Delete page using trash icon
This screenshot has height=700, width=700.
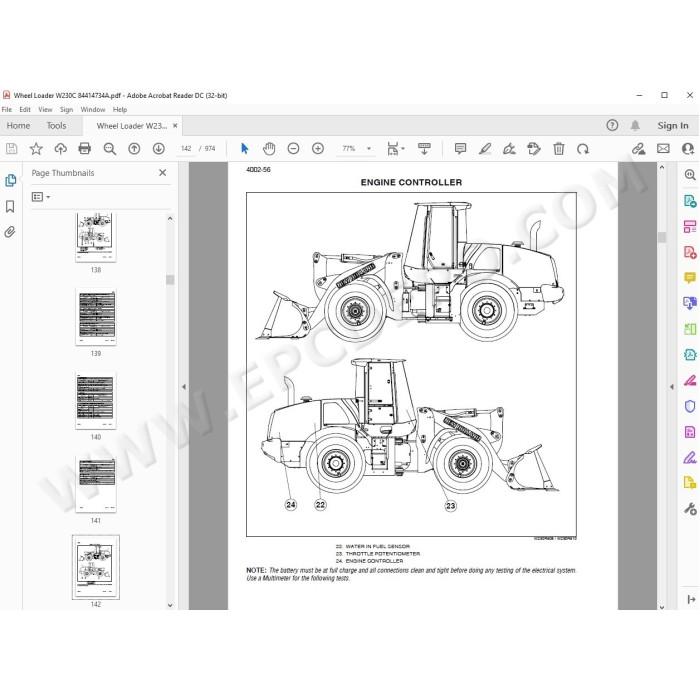[x=558, y=149]
